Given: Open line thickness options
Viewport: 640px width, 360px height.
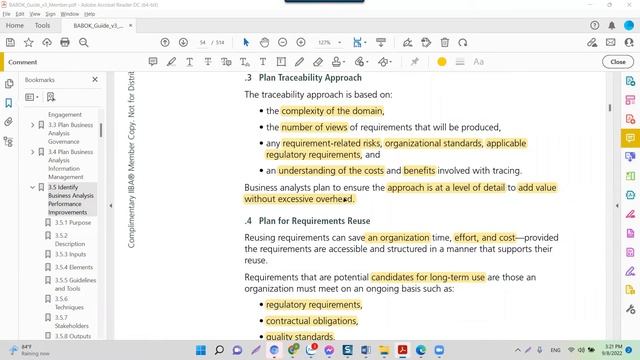Looking at the screenshot, I should [x=460, y=62].
